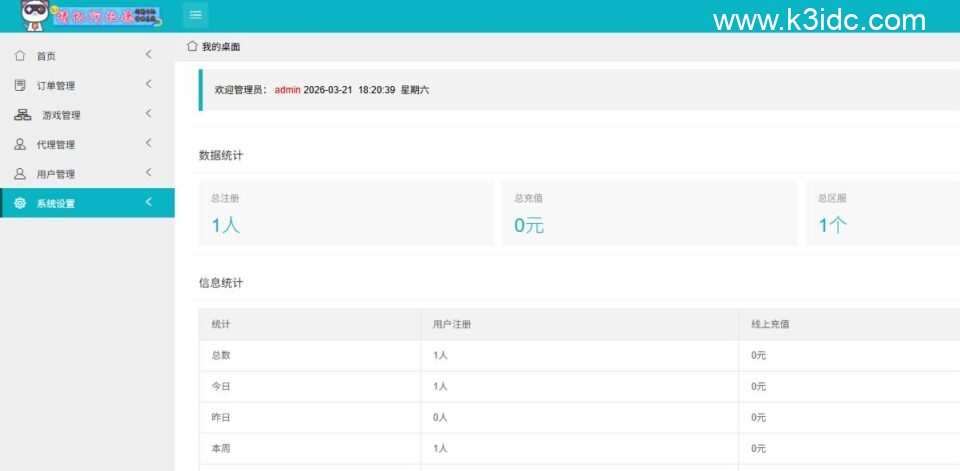This screenshot has height=471, width=960.
Task: Select the 总充值 statistics card
Action: click(649, 213)
